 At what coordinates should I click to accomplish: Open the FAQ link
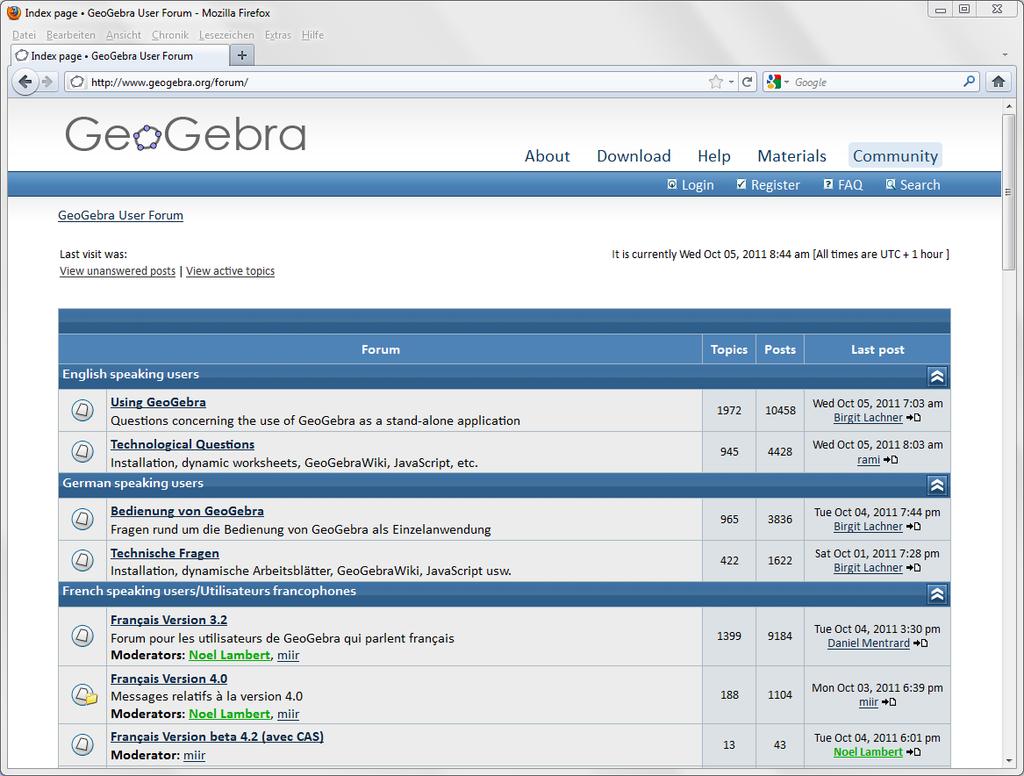843,185
